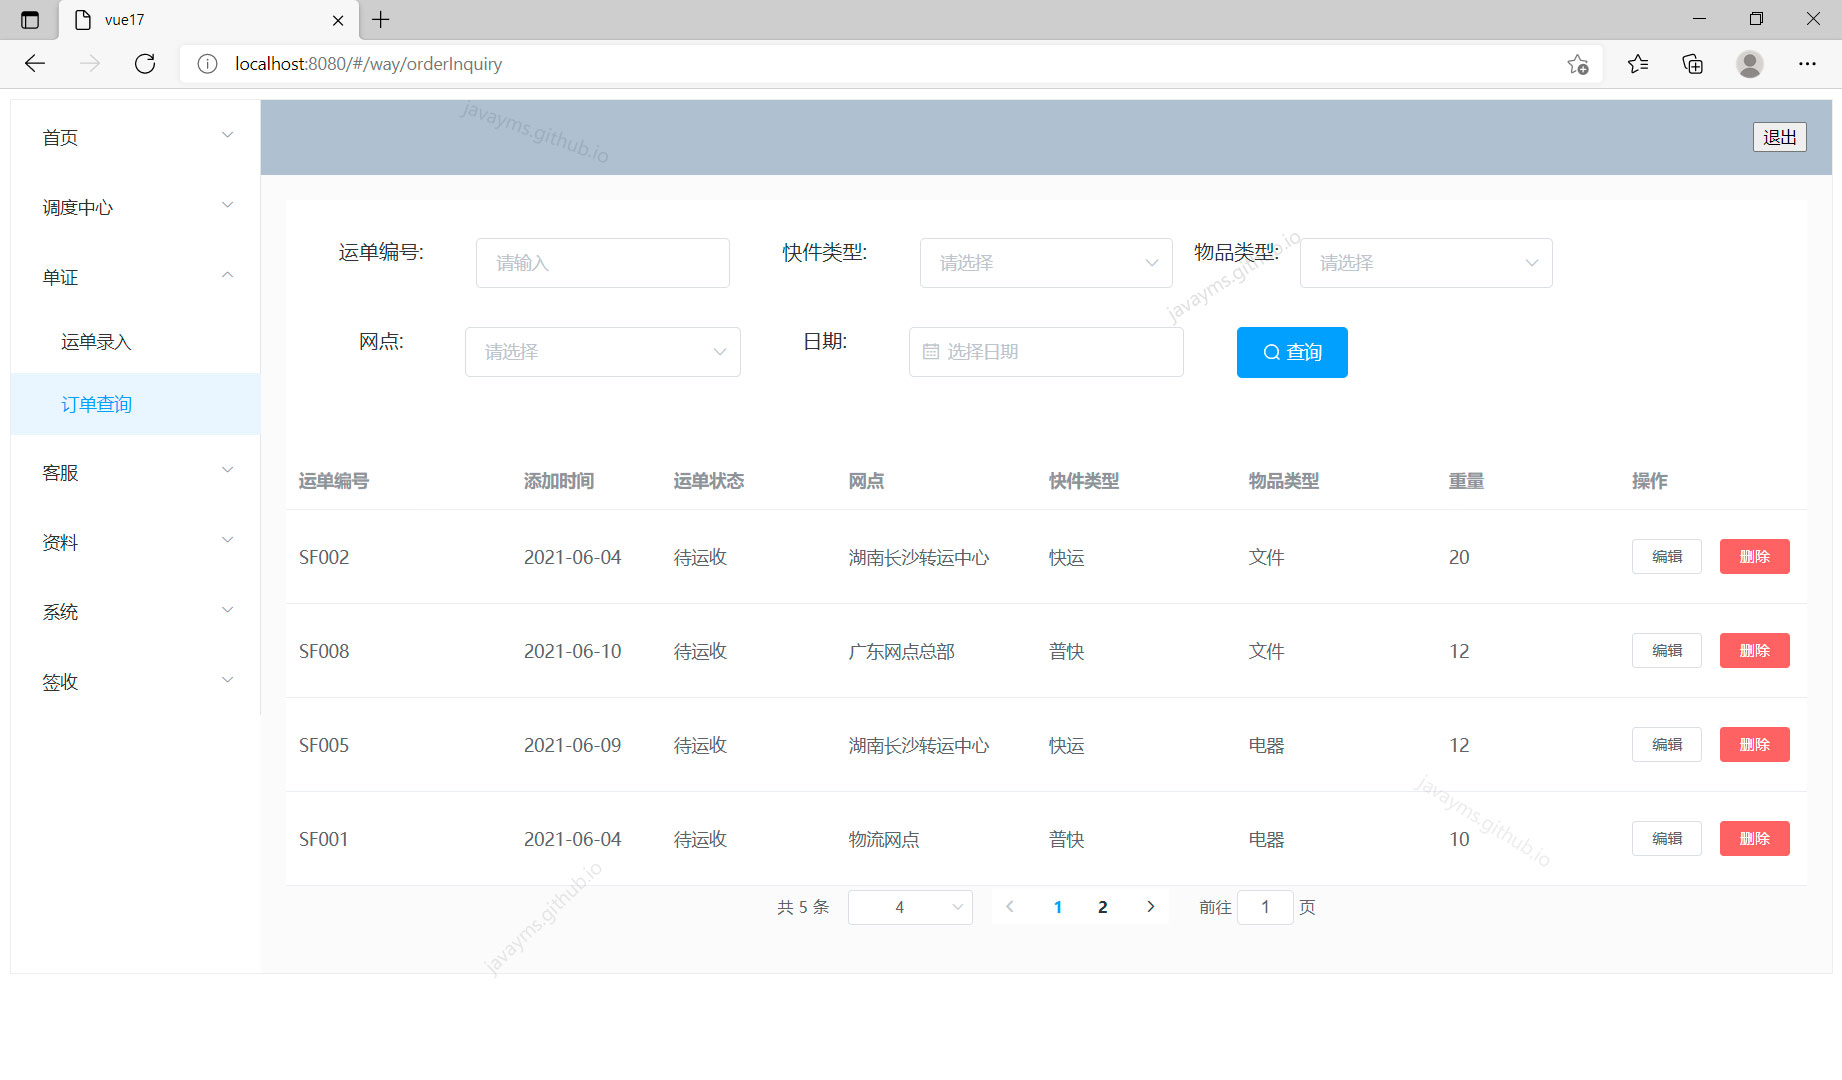Expand the 调度中心 sidebar menu
1842x1080 pixels.
[x=135, y=207]
